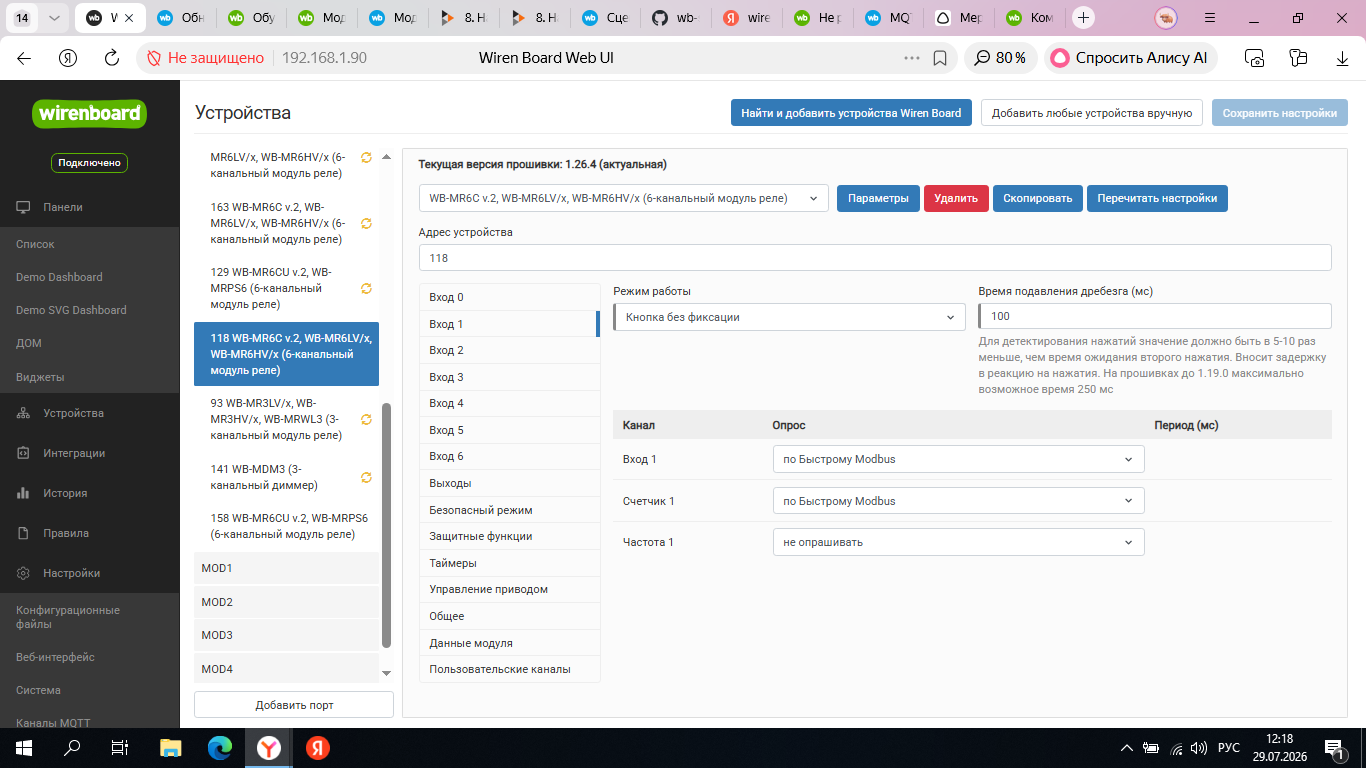The width and height of the screenshot is (1366, 768).
Task: Open the MOD3 port
Action: (x=286, y=635)
